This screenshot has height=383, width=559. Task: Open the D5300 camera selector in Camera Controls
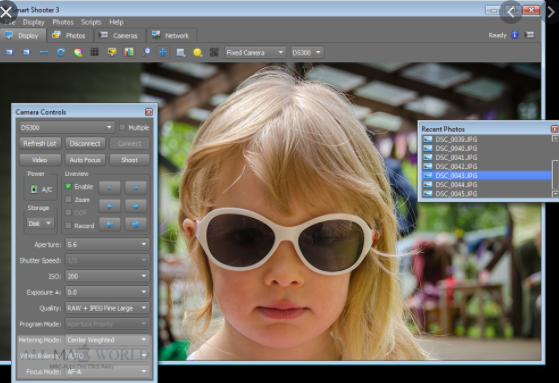tap(67, 127)
